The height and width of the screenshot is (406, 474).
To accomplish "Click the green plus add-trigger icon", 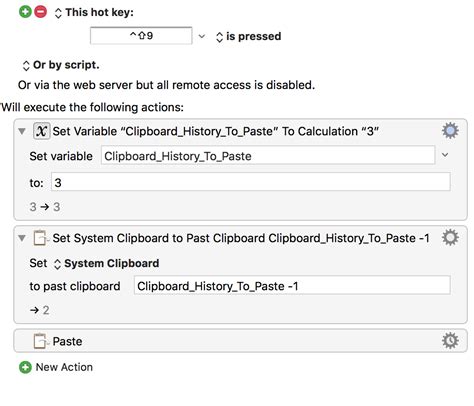I will [25, 12].
